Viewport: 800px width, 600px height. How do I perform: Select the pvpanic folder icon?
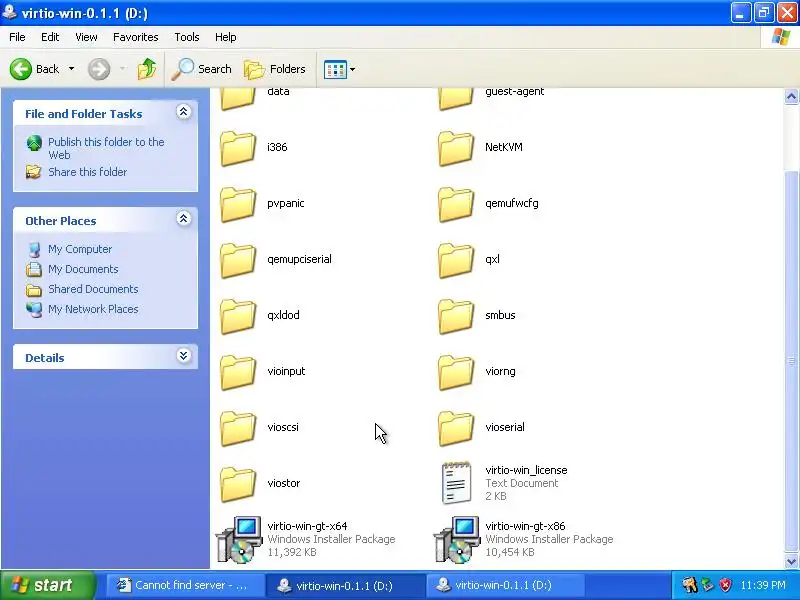click(x=238, y=204)
